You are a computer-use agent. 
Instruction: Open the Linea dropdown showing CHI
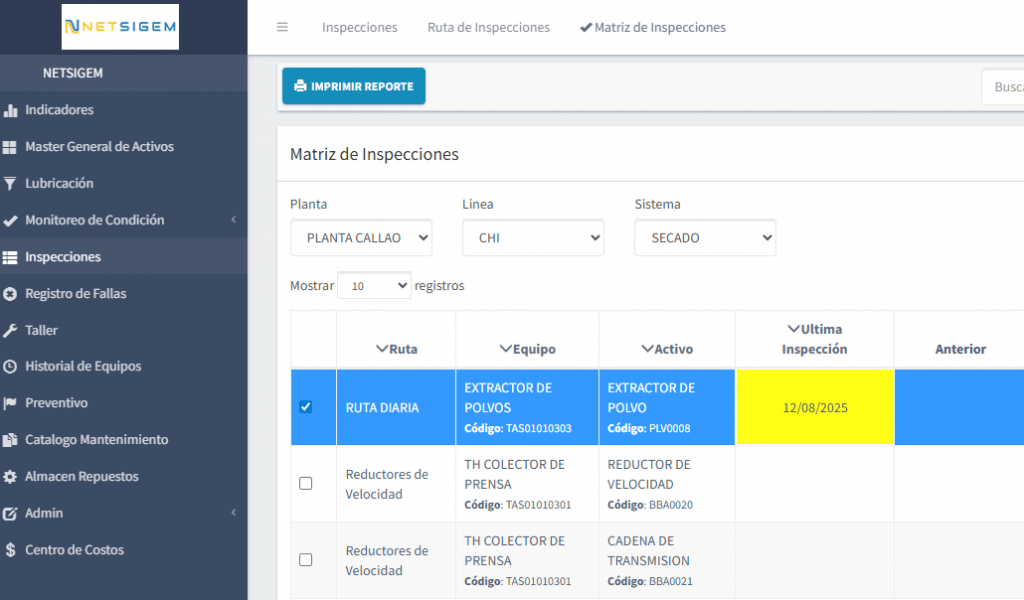(532, 238)
